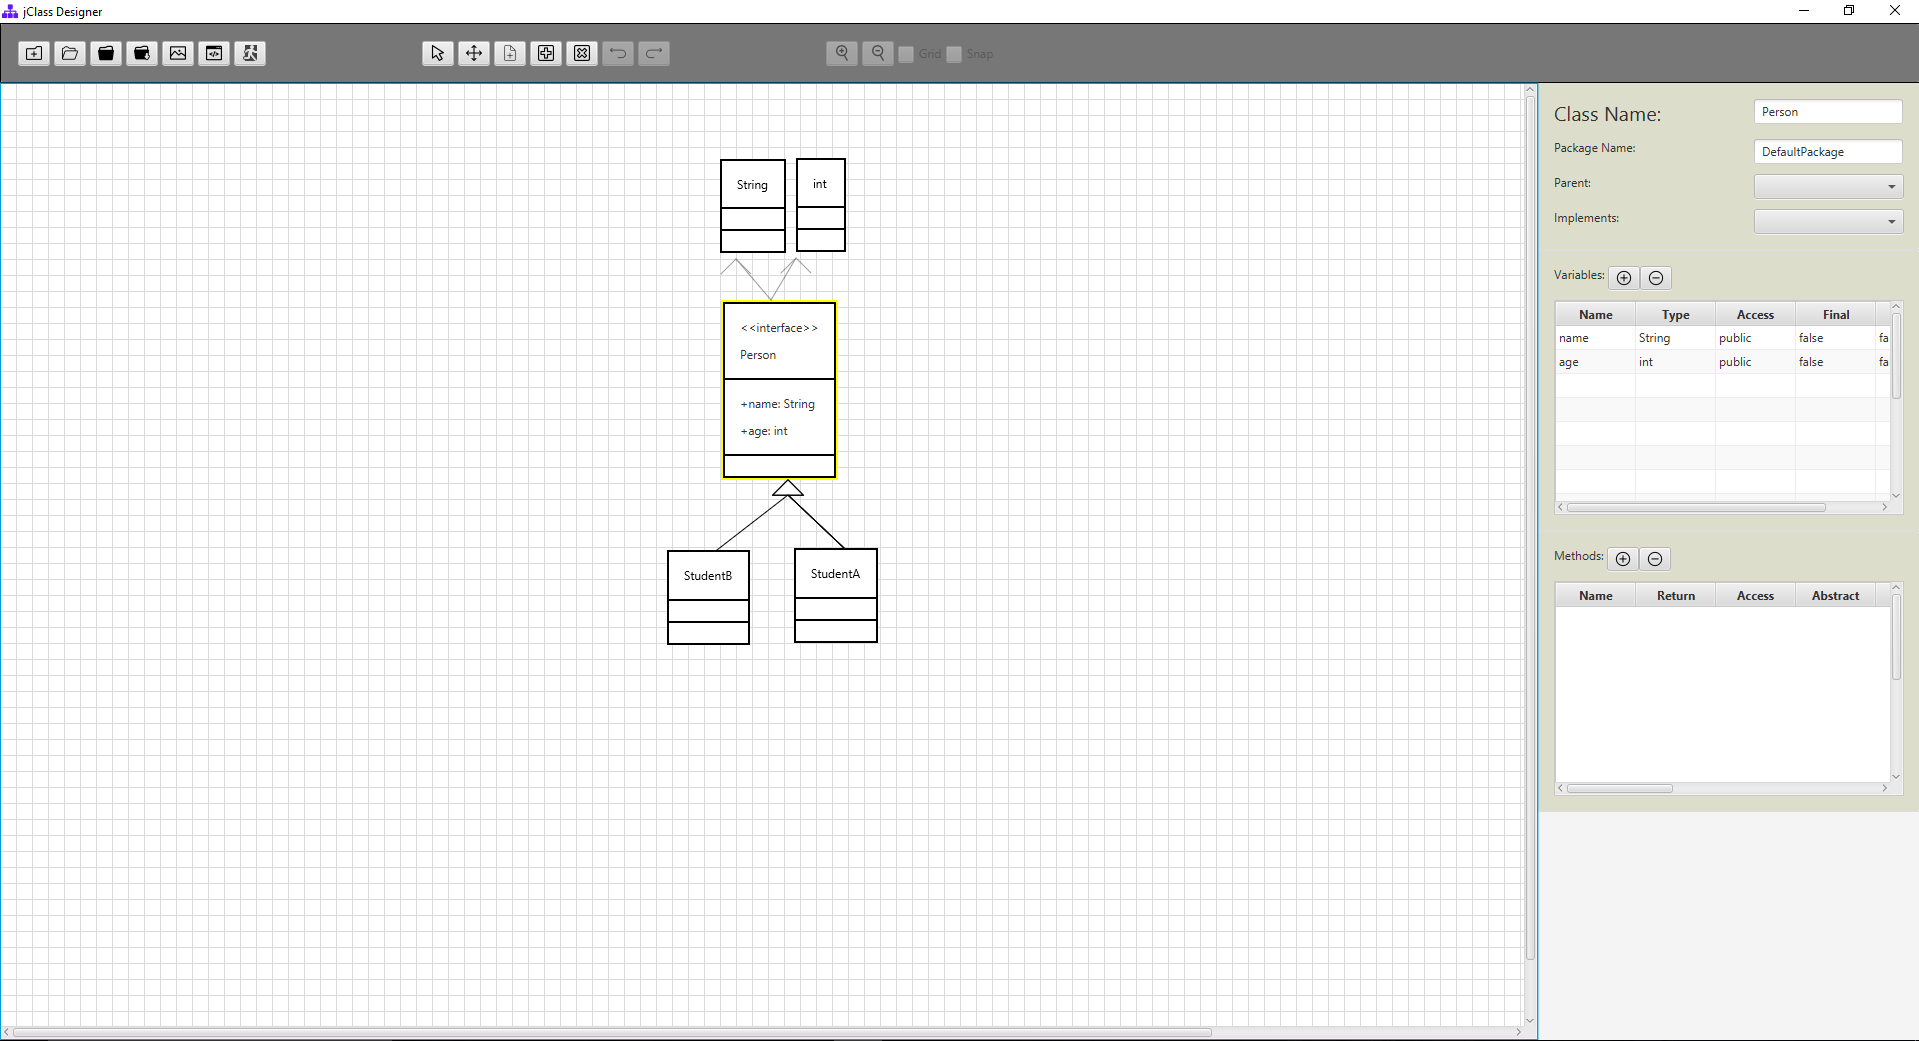Add a new class with the page icon

pos(509,53)
